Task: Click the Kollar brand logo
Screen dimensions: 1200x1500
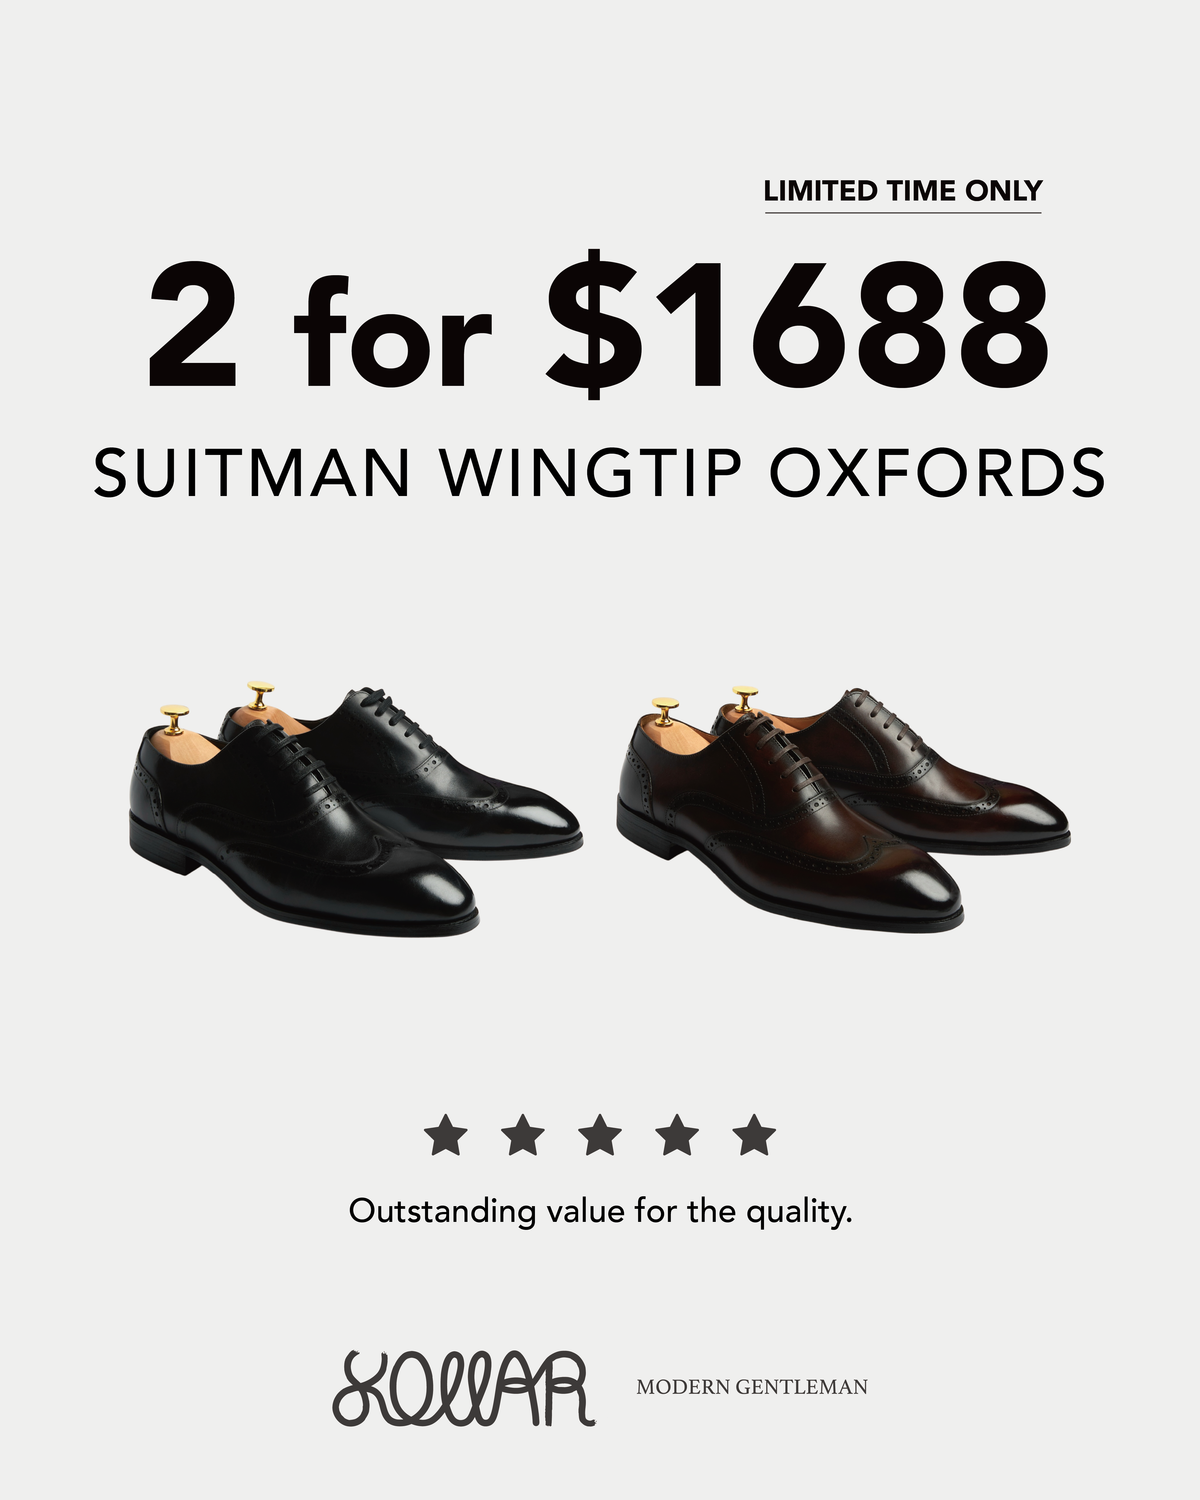Action: coord(464,1387)
